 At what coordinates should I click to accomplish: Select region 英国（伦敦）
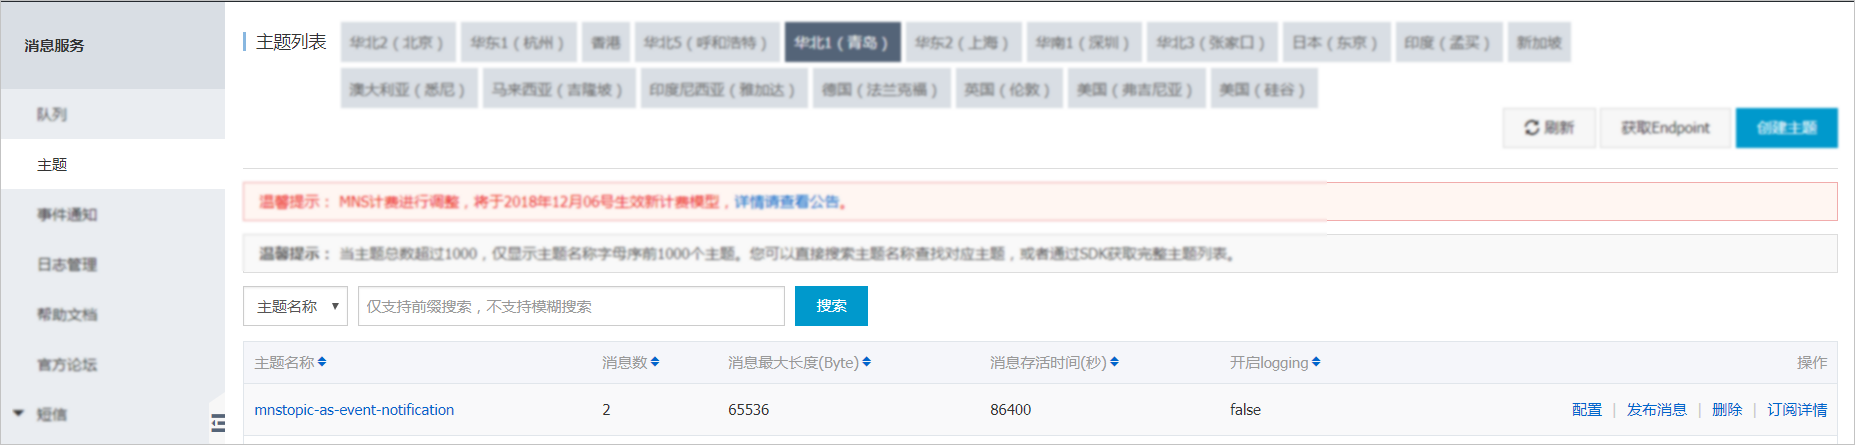[1008, 89]
